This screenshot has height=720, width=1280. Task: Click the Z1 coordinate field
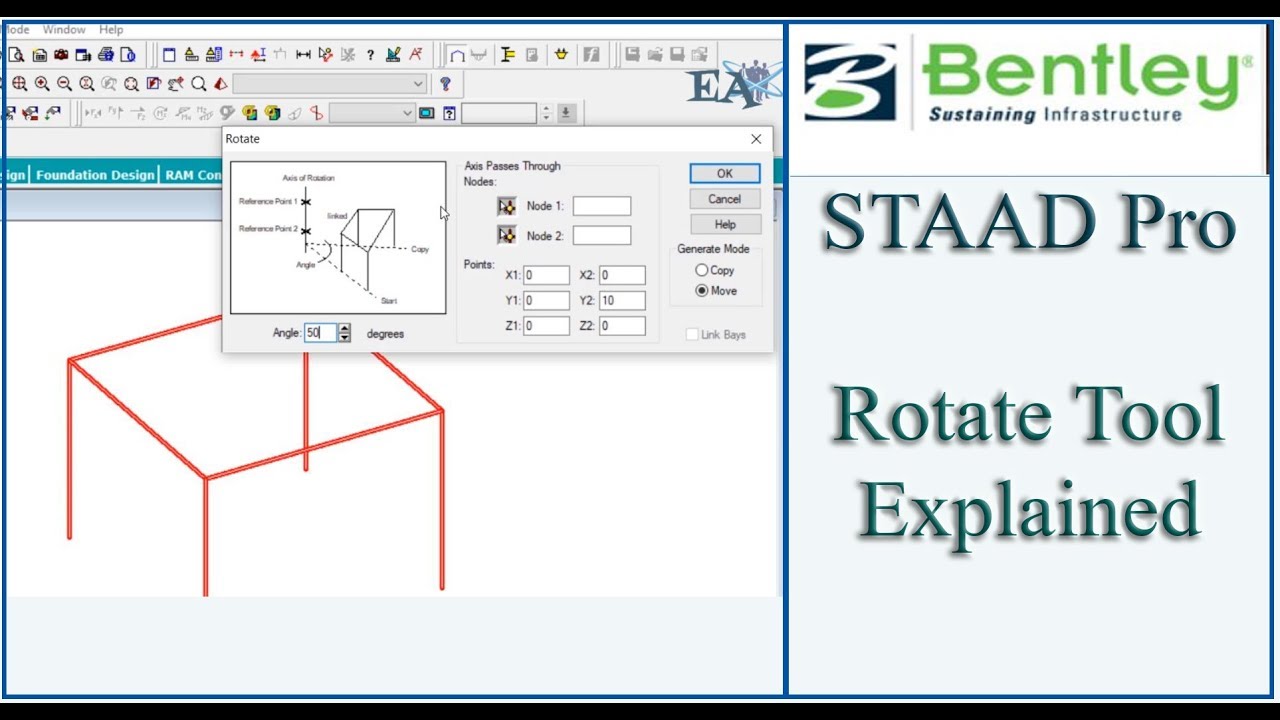pos(546,326)
